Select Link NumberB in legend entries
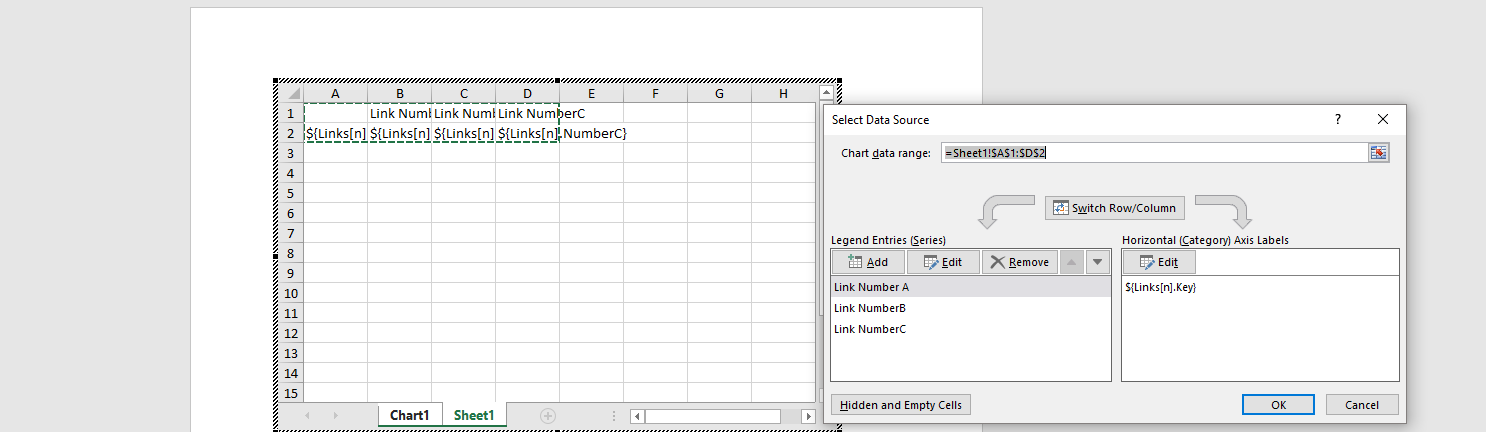The height and width of the screenshot is (432, 1486). [870, 308]
